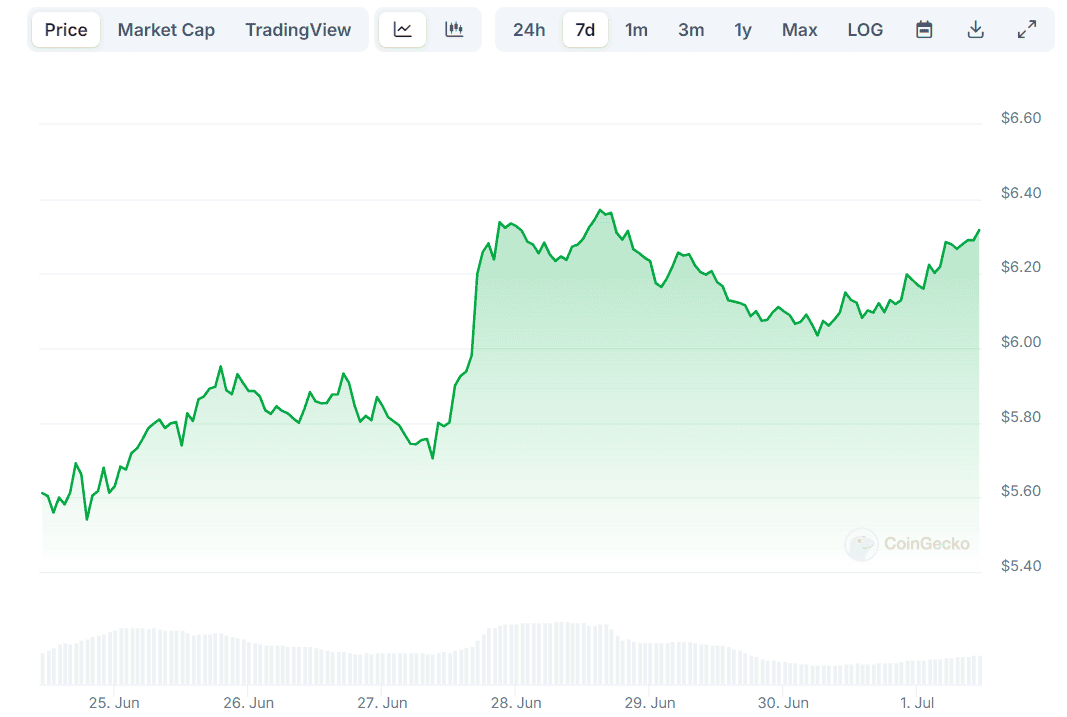Show the Max timeframe

tap(799, 29)
